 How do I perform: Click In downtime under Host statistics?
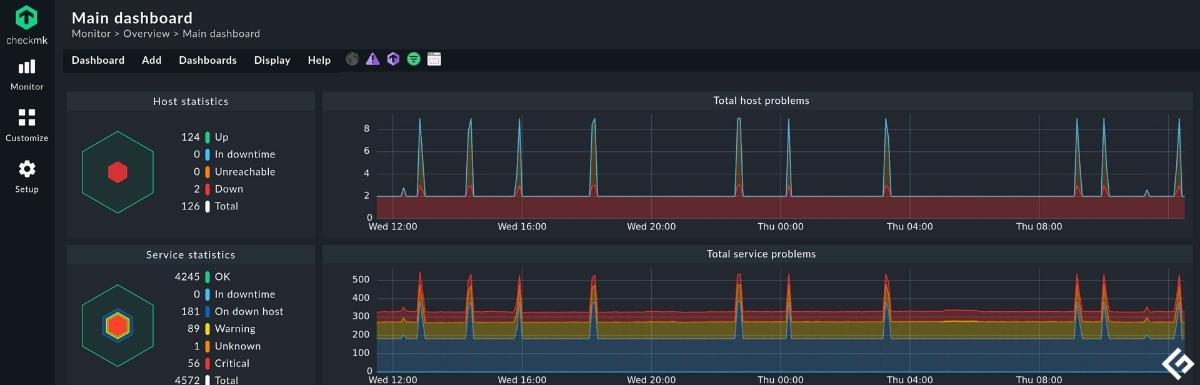(x=245, y=155)
